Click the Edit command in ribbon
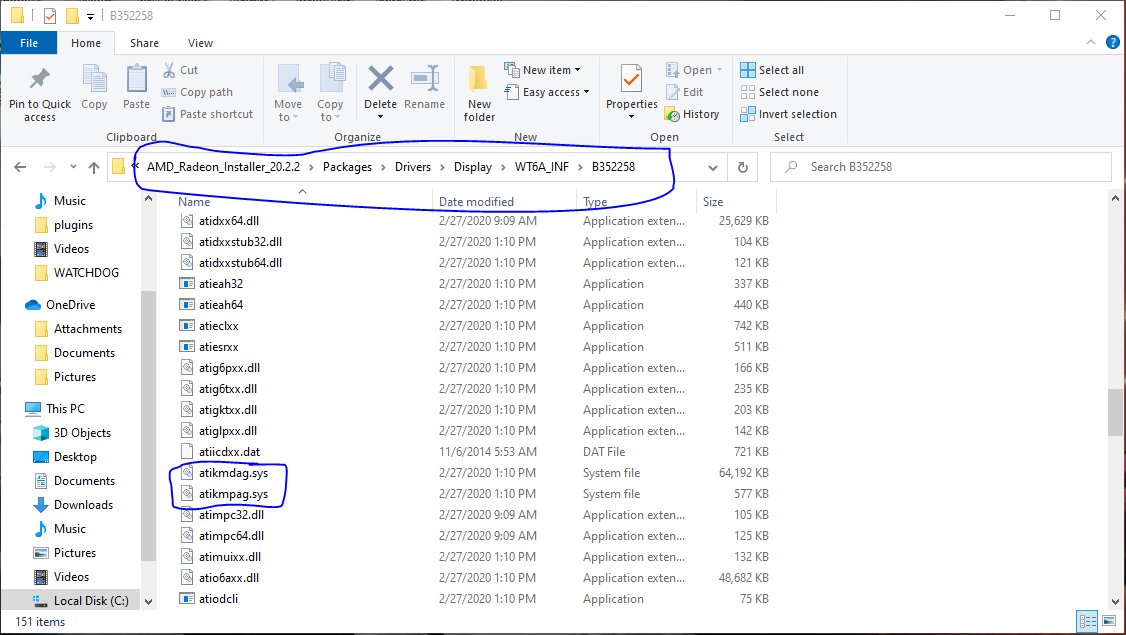The height and width of the screenshot is (635, 1126). (684, 92)
